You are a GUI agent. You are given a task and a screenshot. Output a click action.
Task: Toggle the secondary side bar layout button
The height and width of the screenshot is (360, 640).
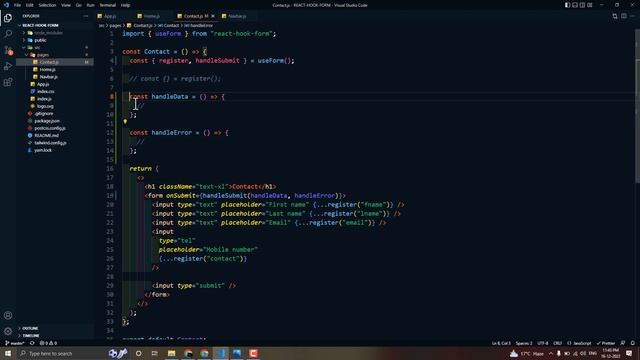click(582, 5)
